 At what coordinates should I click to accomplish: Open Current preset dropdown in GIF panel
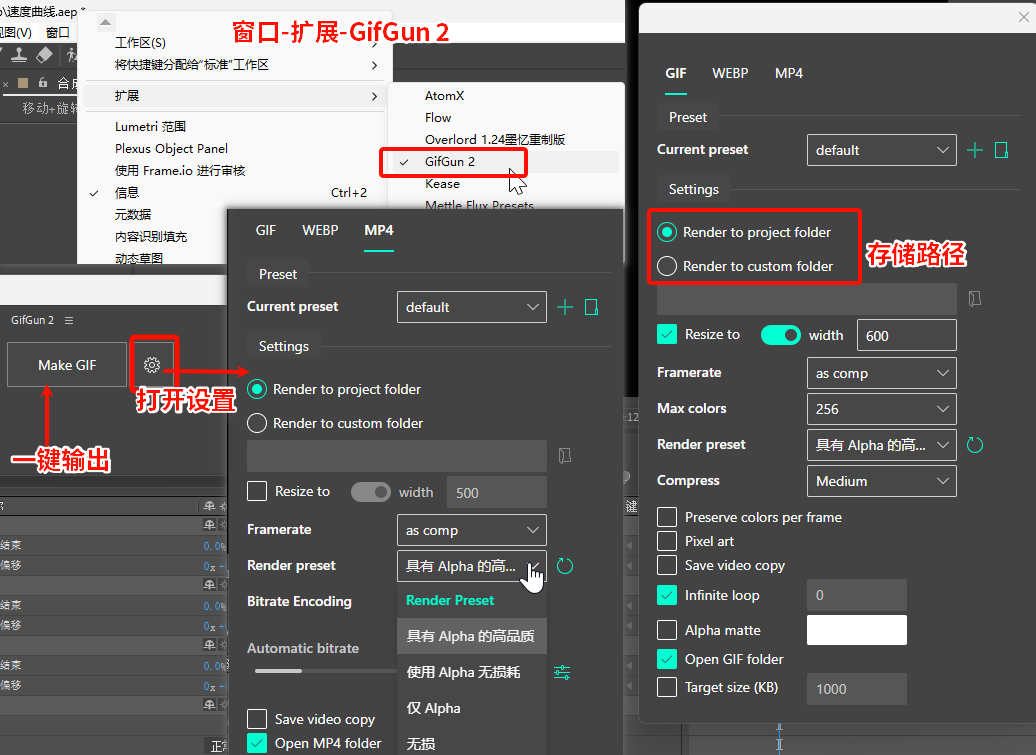click(881, 150)
